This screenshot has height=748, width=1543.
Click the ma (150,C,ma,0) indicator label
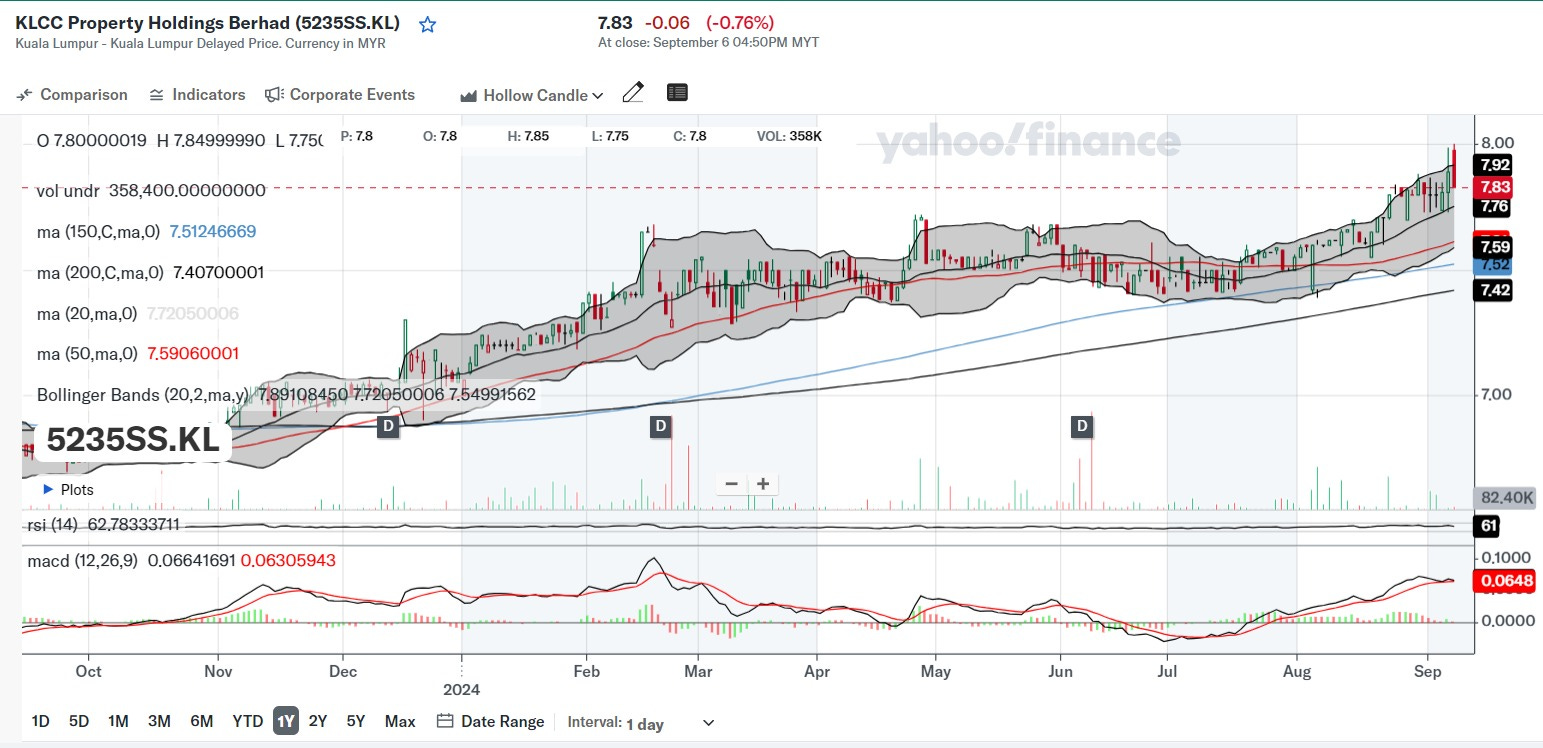98,231
